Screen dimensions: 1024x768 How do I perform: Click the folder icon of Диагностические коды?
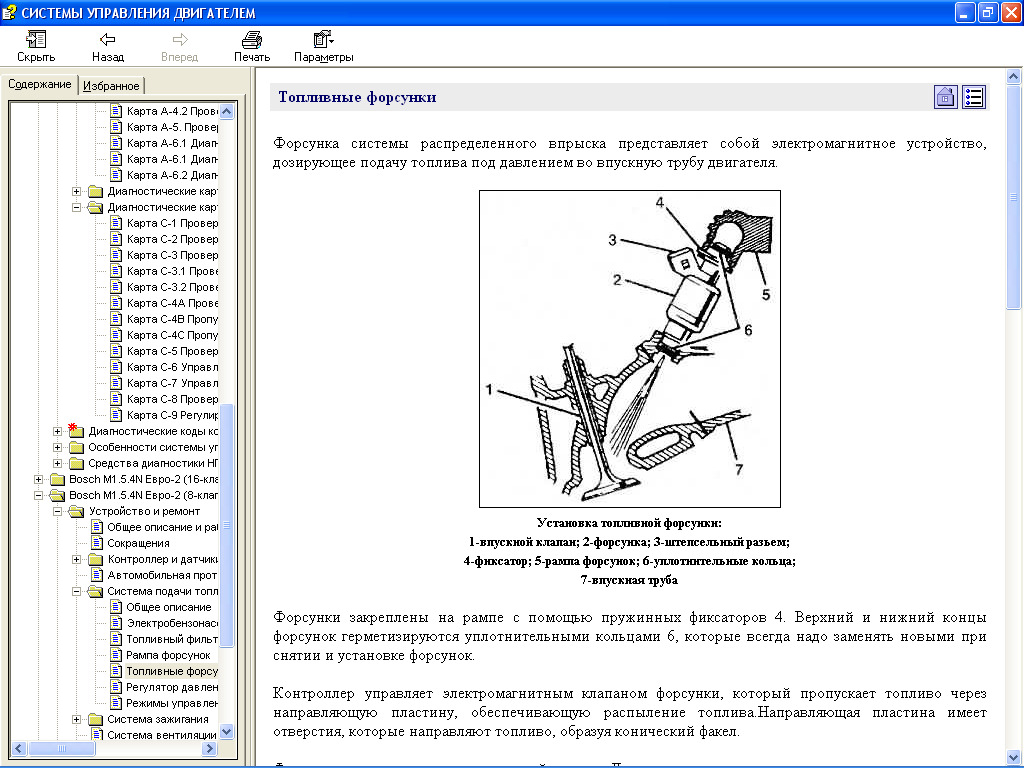pyautogui.click(x=76, y=430)
